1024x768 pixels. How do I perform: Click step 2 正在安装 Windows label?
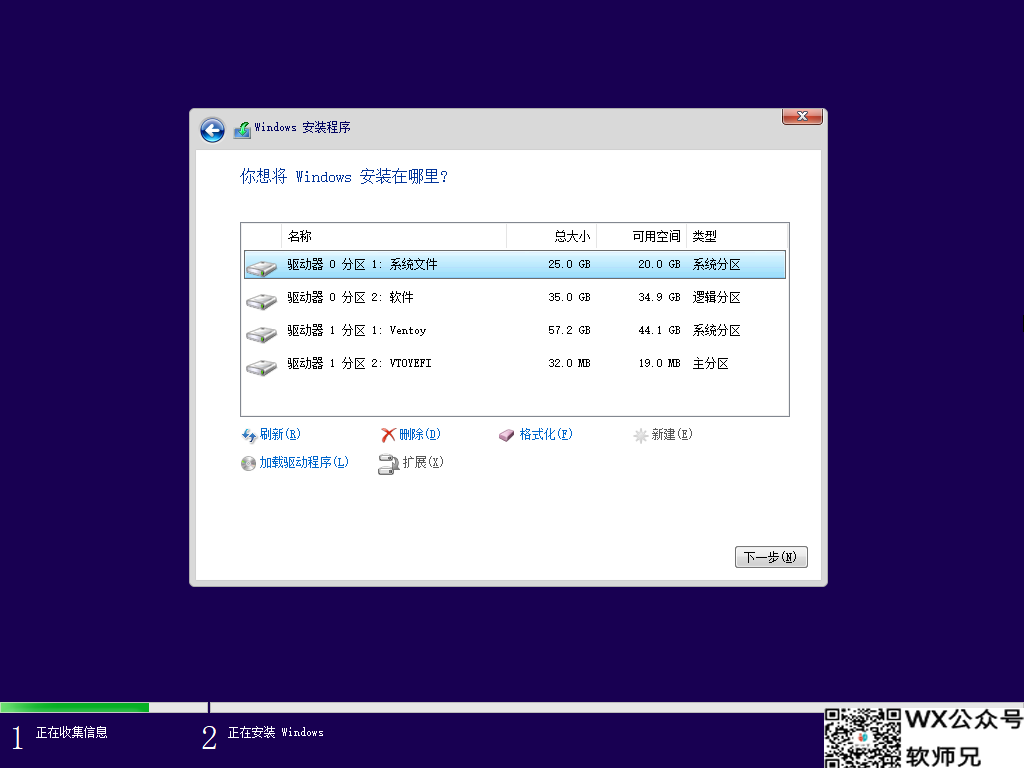point(276,733)
